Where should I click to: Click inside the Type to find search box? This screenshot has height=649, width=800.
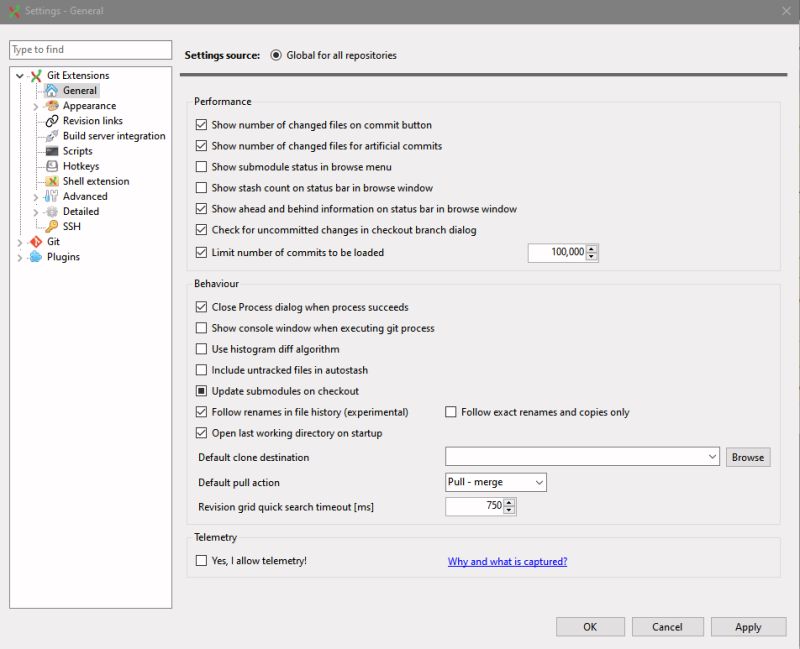[x=90, y=49]
